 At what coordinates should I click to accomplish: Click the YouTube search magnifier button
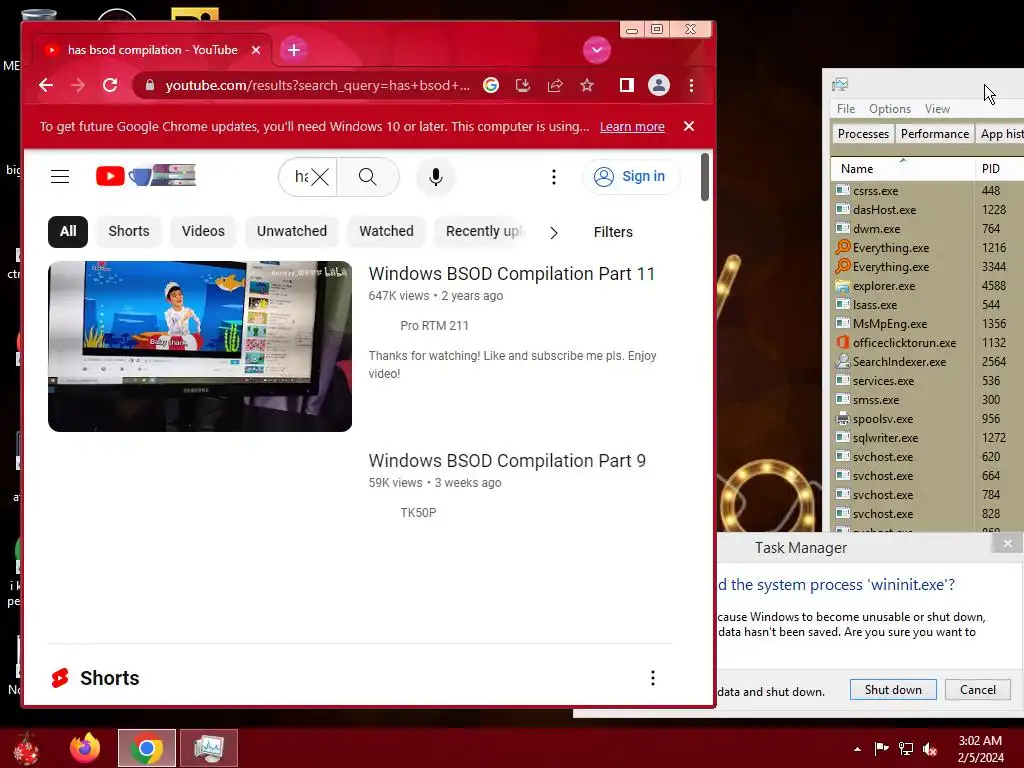[x=368, y=176]
